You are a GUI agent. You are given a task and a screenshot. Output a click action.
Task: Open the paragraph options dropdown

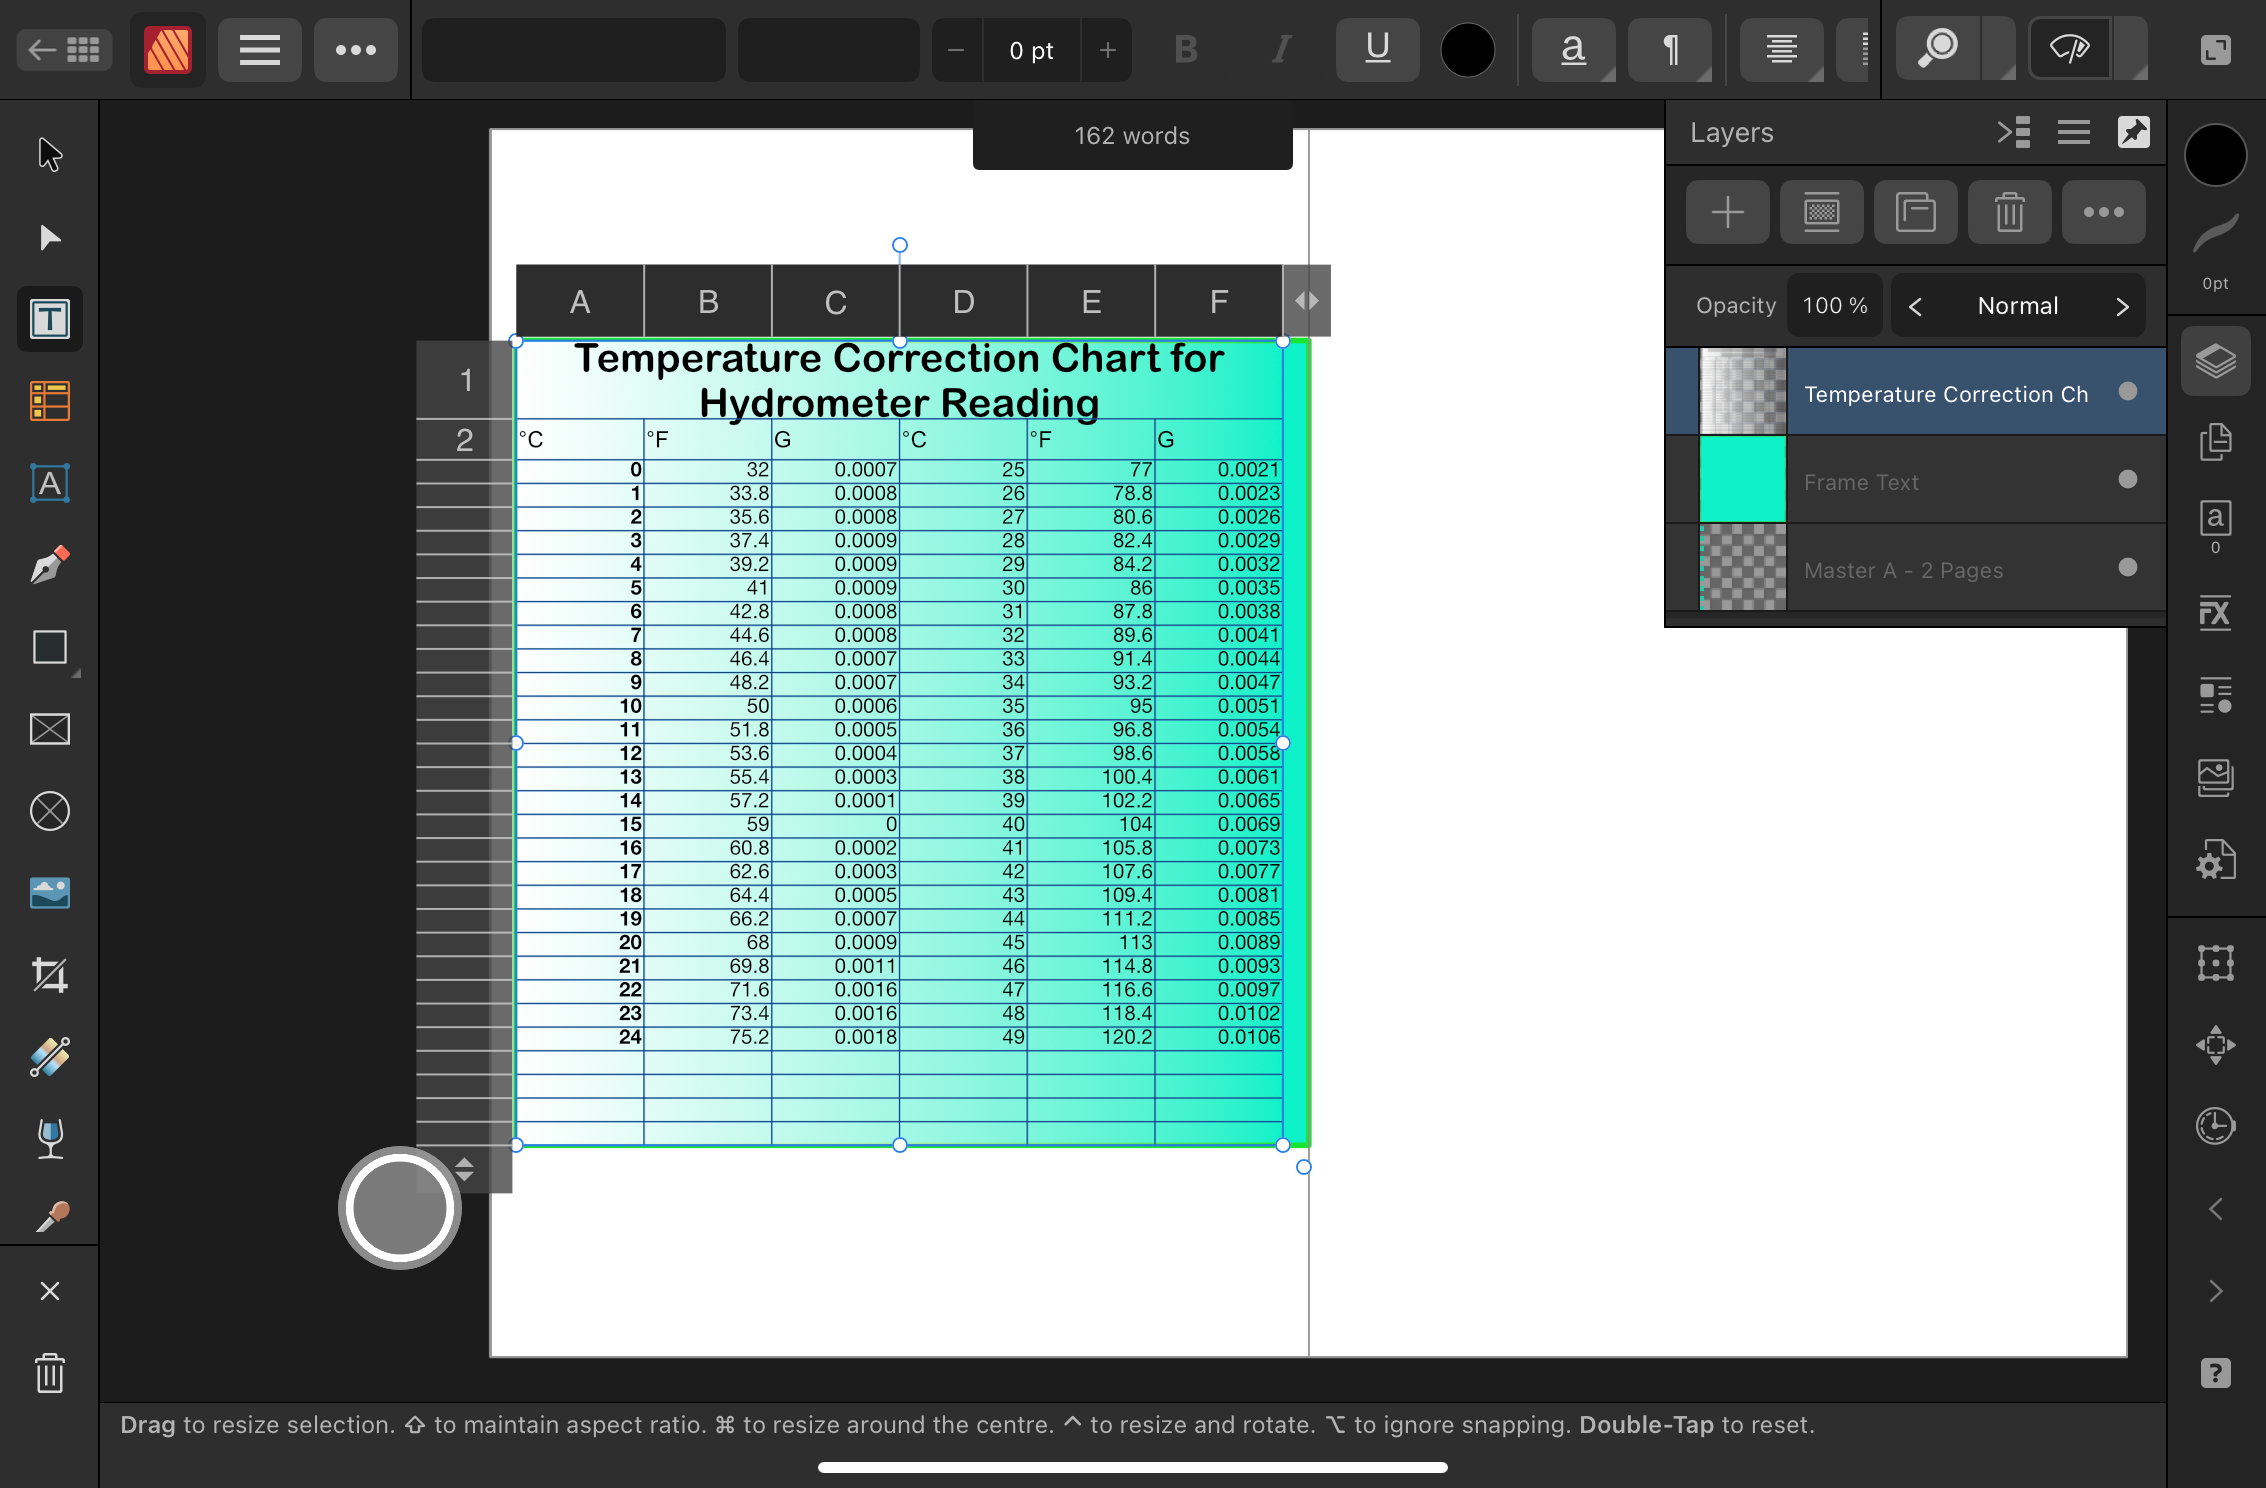[x=1670, y=50]
